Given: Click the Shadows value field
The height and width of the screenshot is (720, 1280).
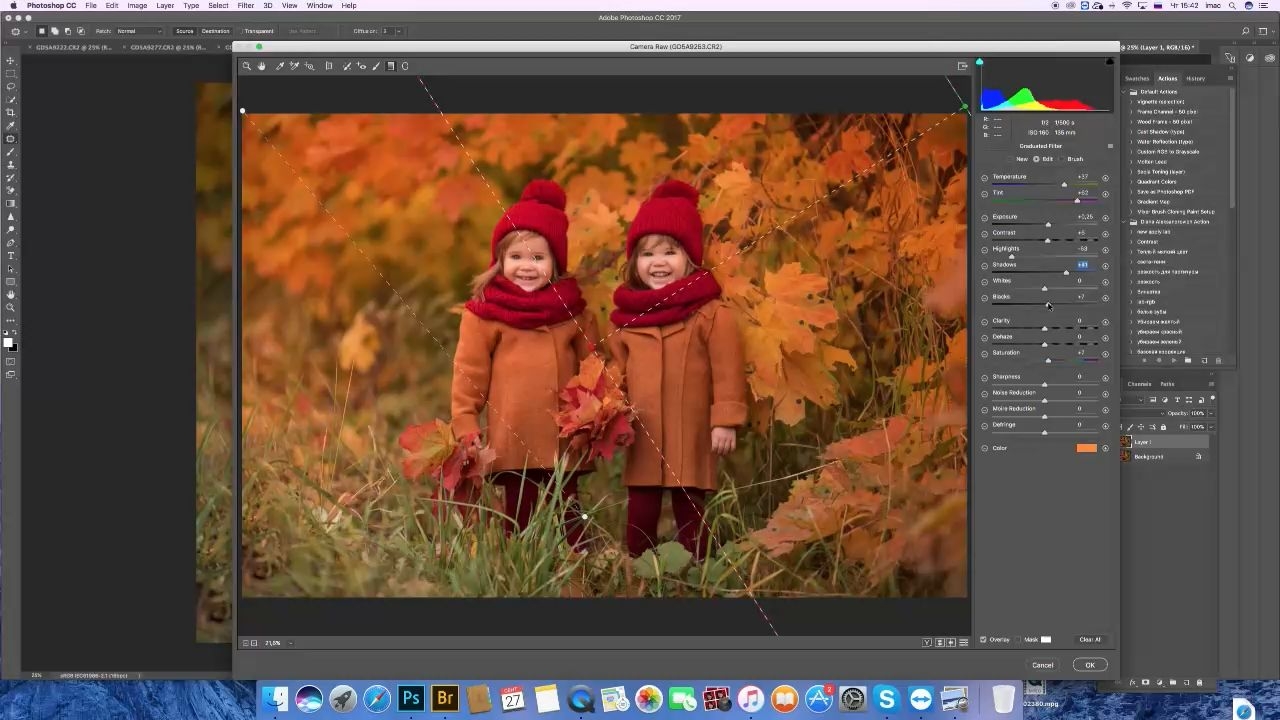Looking at the screenshot, I should pyautogui.click(x=1082, y=265).
